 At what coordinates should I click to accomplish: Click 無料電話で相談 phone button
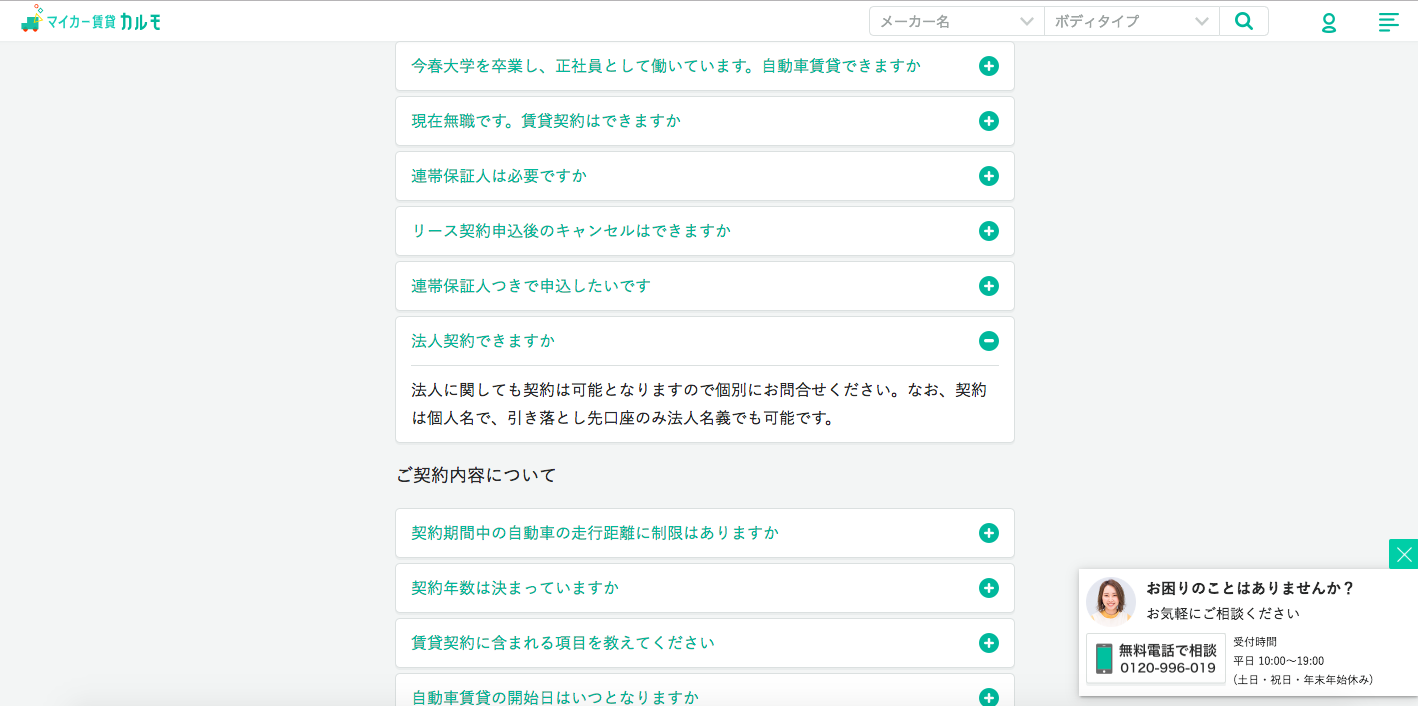click(x=1156, y=658)
